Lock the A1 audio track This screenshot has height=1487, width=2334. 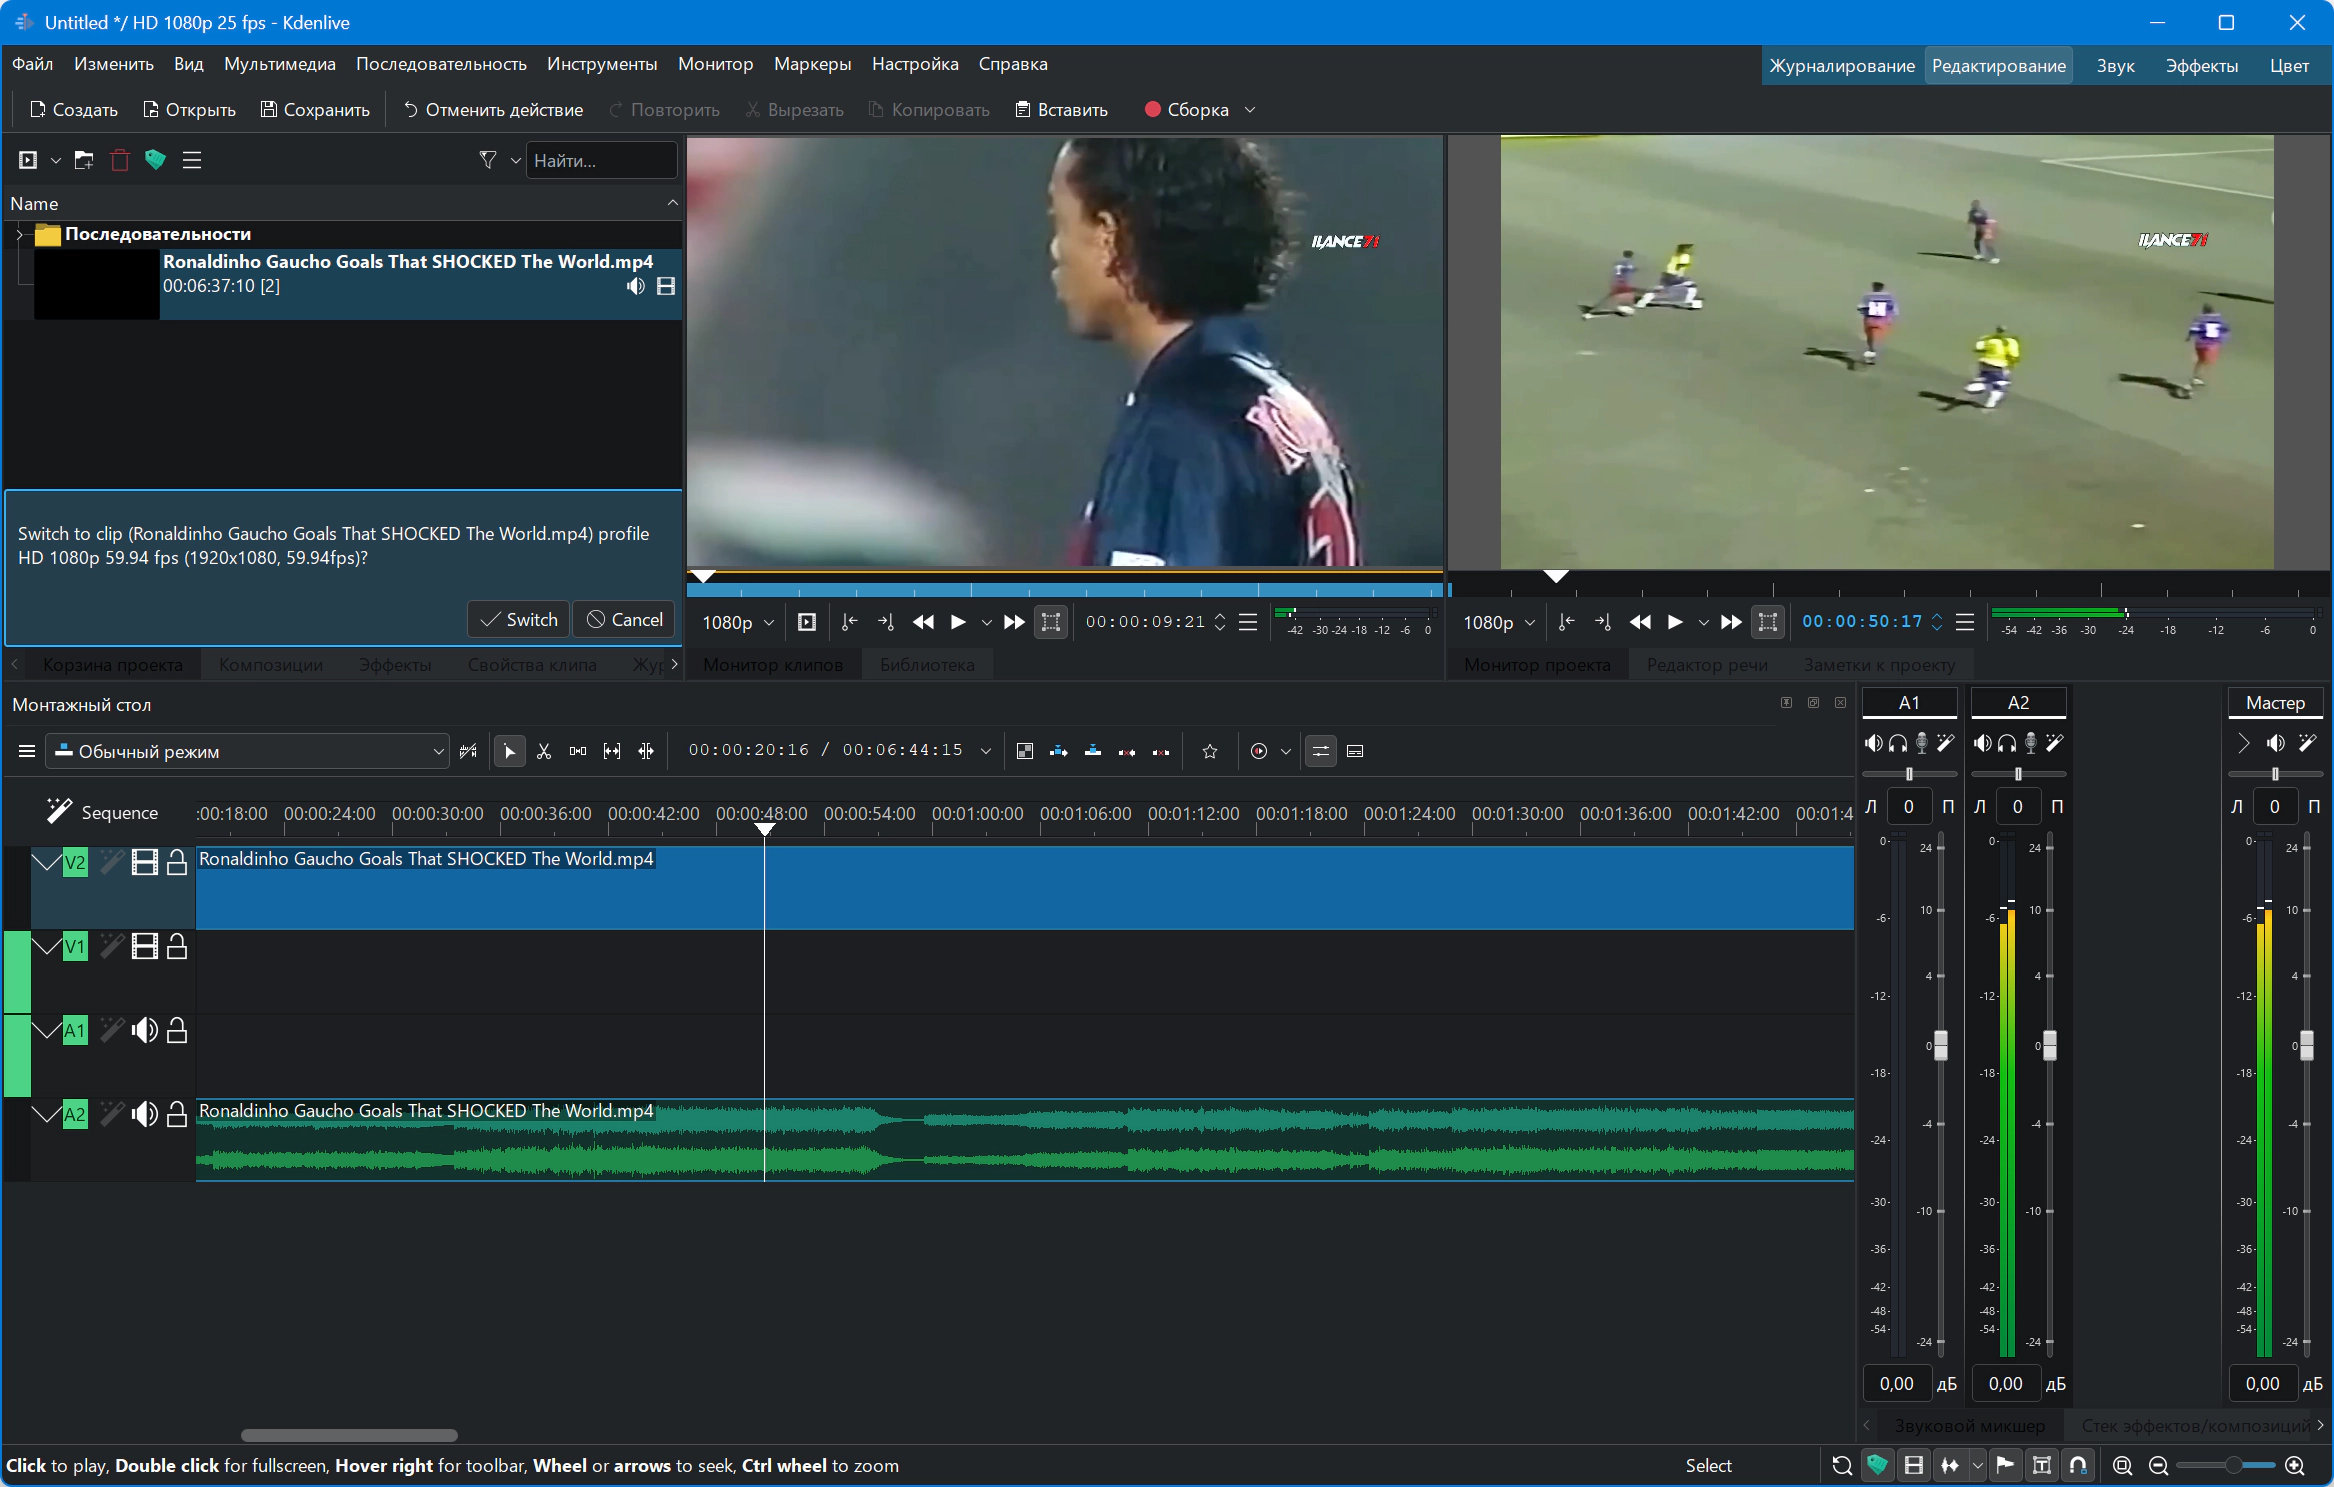click(177, 1030)
